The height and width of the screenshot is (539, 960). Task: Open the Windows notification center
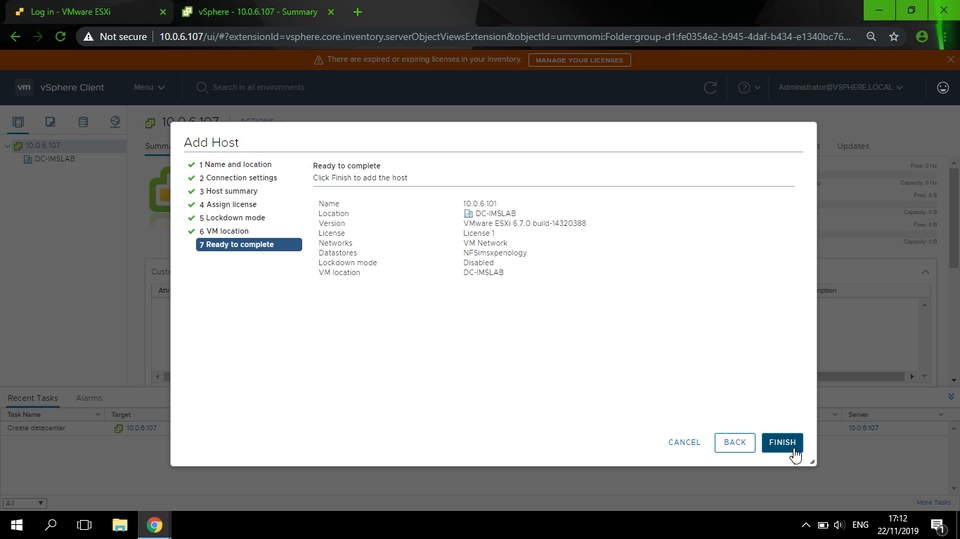point(937,525)
